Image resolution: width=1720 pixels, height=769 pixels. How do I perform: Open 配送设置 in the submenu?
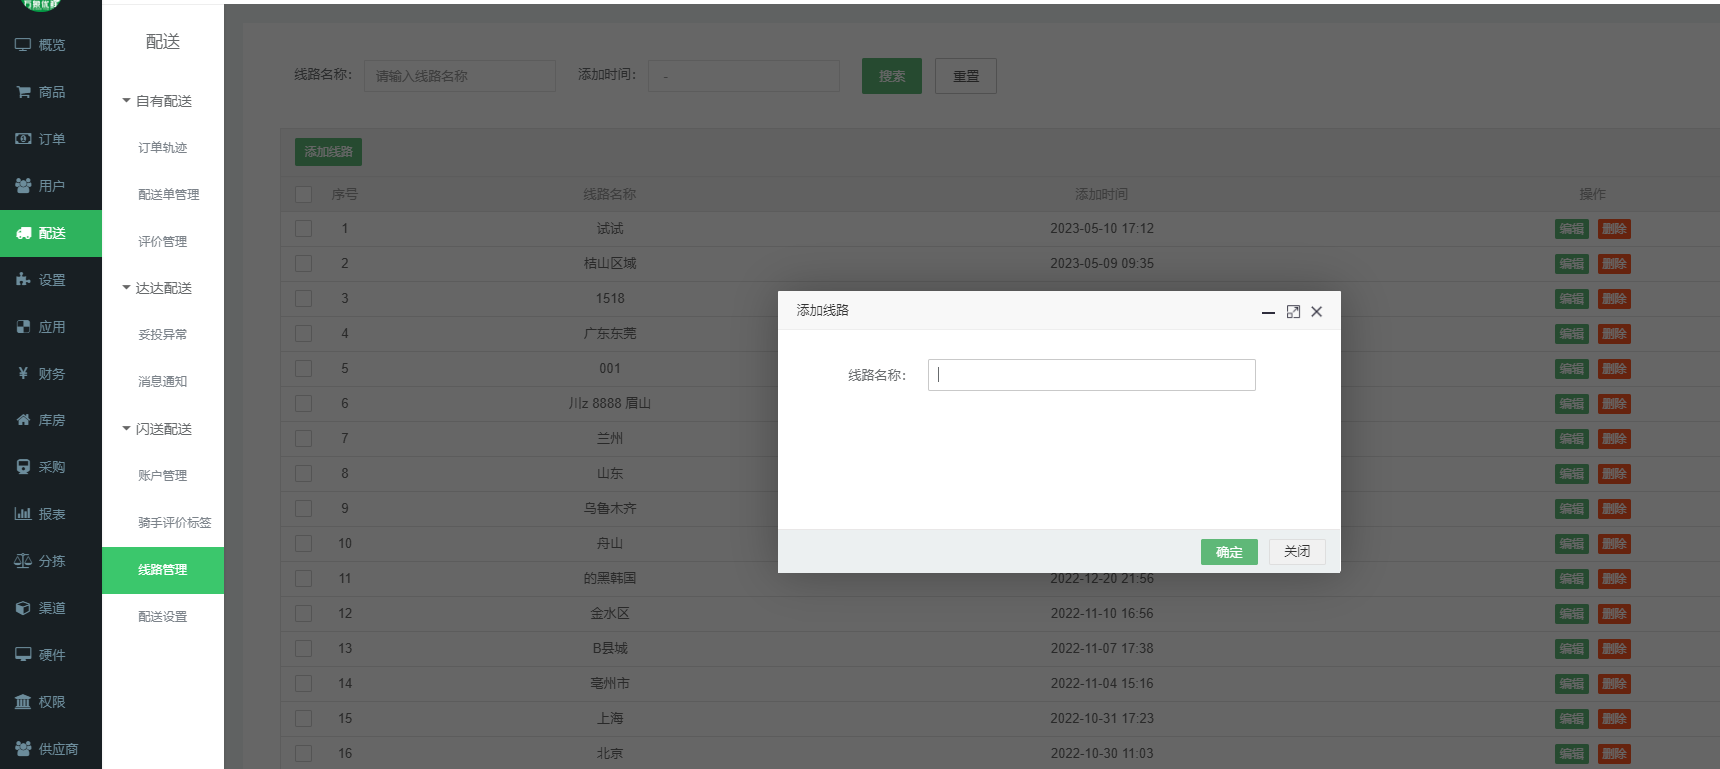[162, 617]
